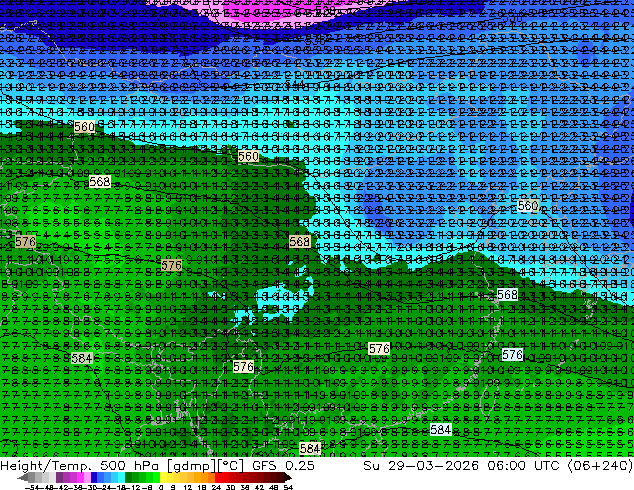
Task: Select the leftmost 568 contour label
Action: point(100,182)
